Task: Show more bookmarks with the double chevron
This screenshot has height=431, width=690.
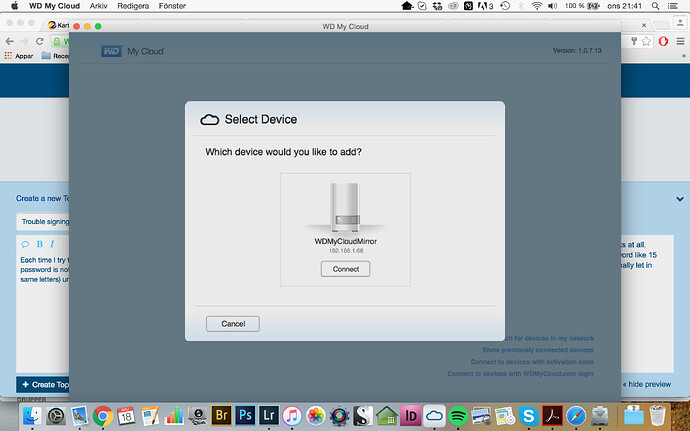Action: (x=683, y=56)
